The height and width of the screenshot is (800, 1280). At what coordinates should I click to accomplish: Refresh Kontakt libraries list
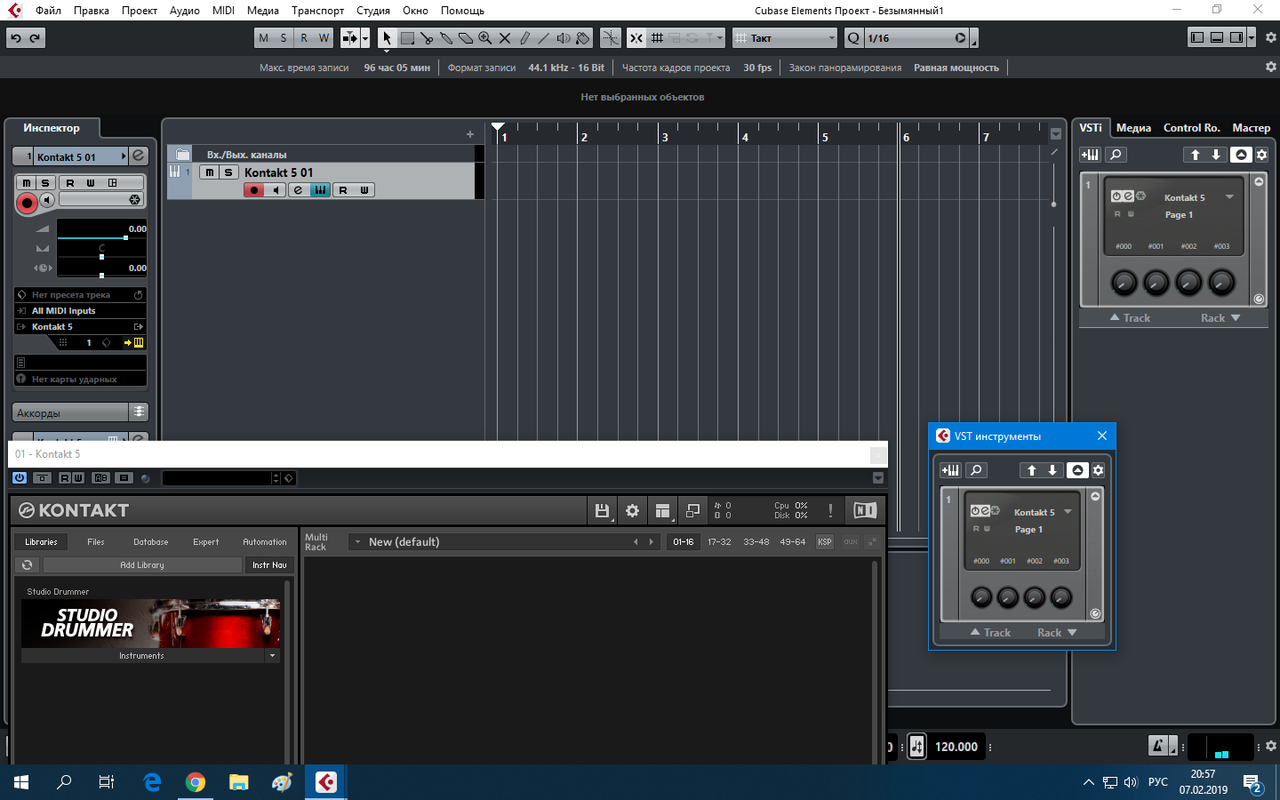point(28,565)
